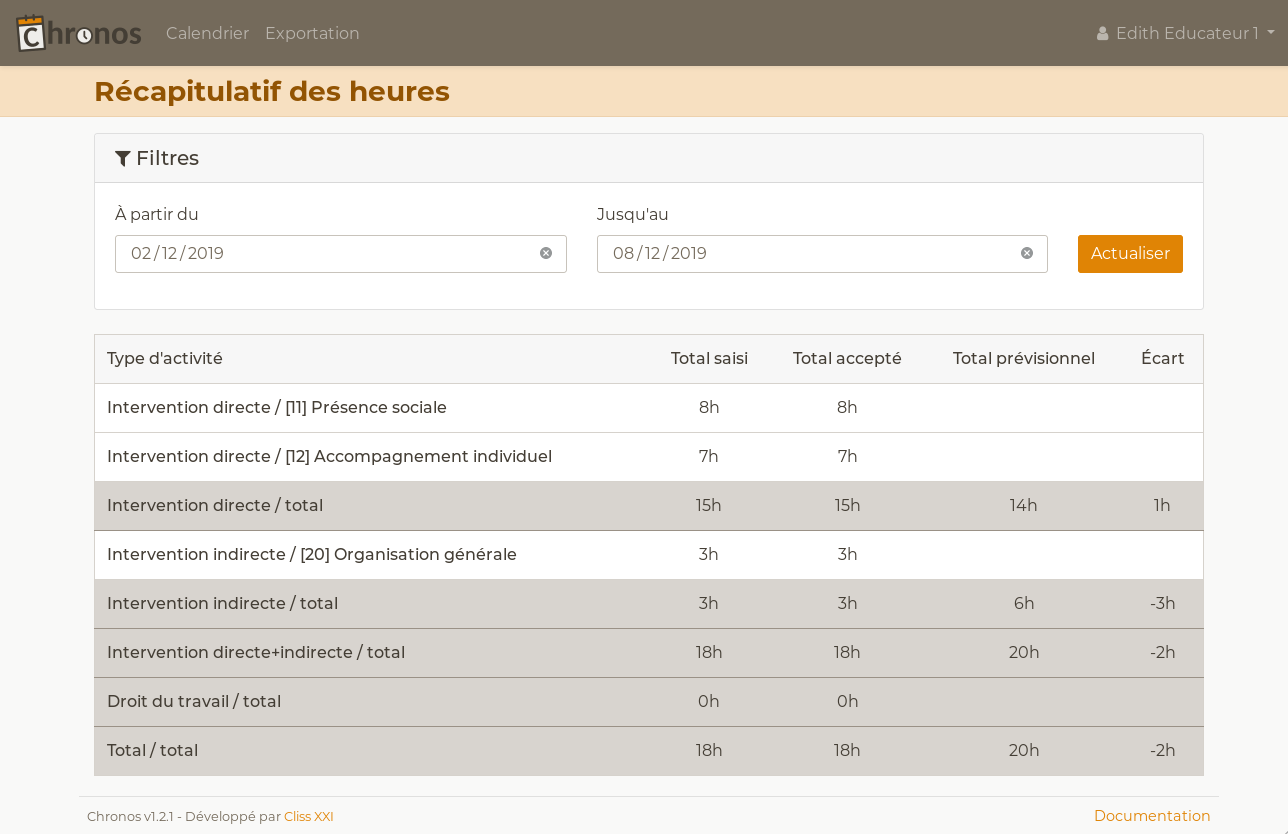1288x834 pixels.
Task: Select the 'Intervention indirecte / total' row label
Action: pos(222,603)
